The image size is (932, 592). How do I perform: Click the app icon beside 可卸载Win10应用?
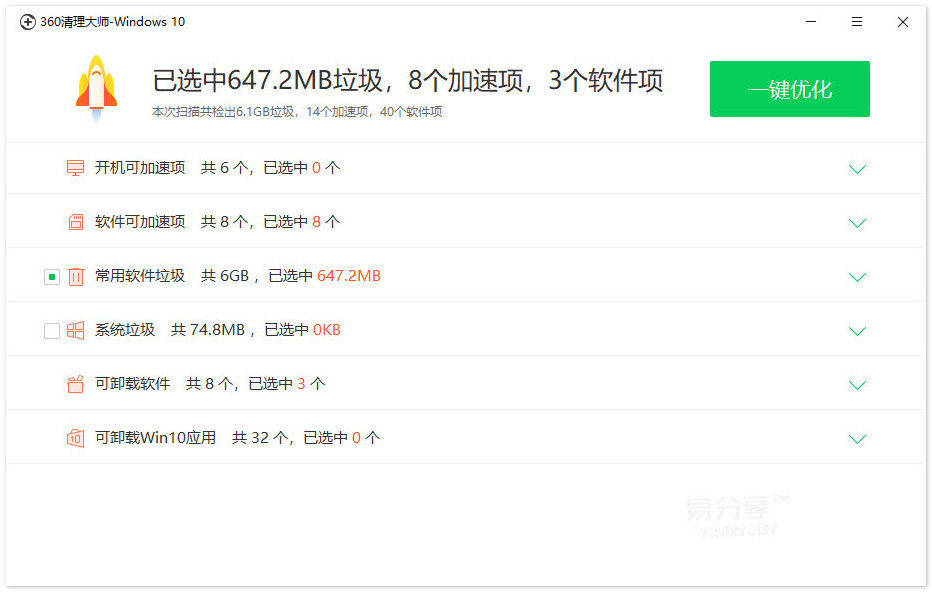pos(75,438)
